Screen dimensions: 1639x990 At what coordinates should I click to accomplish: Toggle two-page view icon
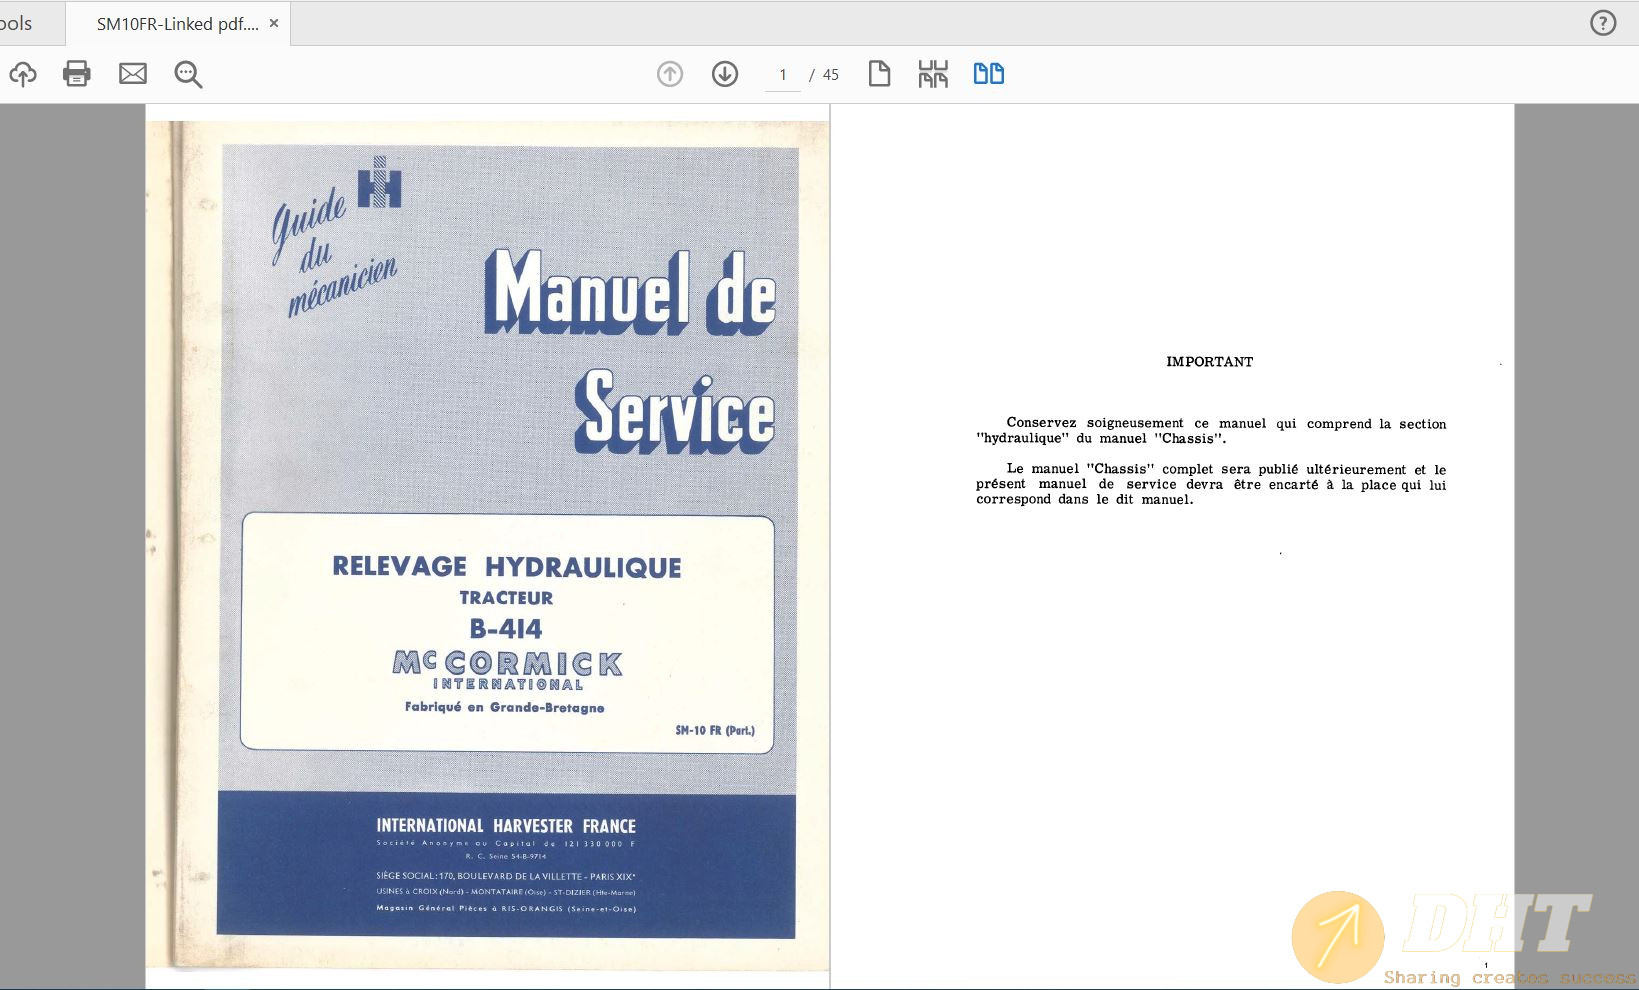click(989, 74)
